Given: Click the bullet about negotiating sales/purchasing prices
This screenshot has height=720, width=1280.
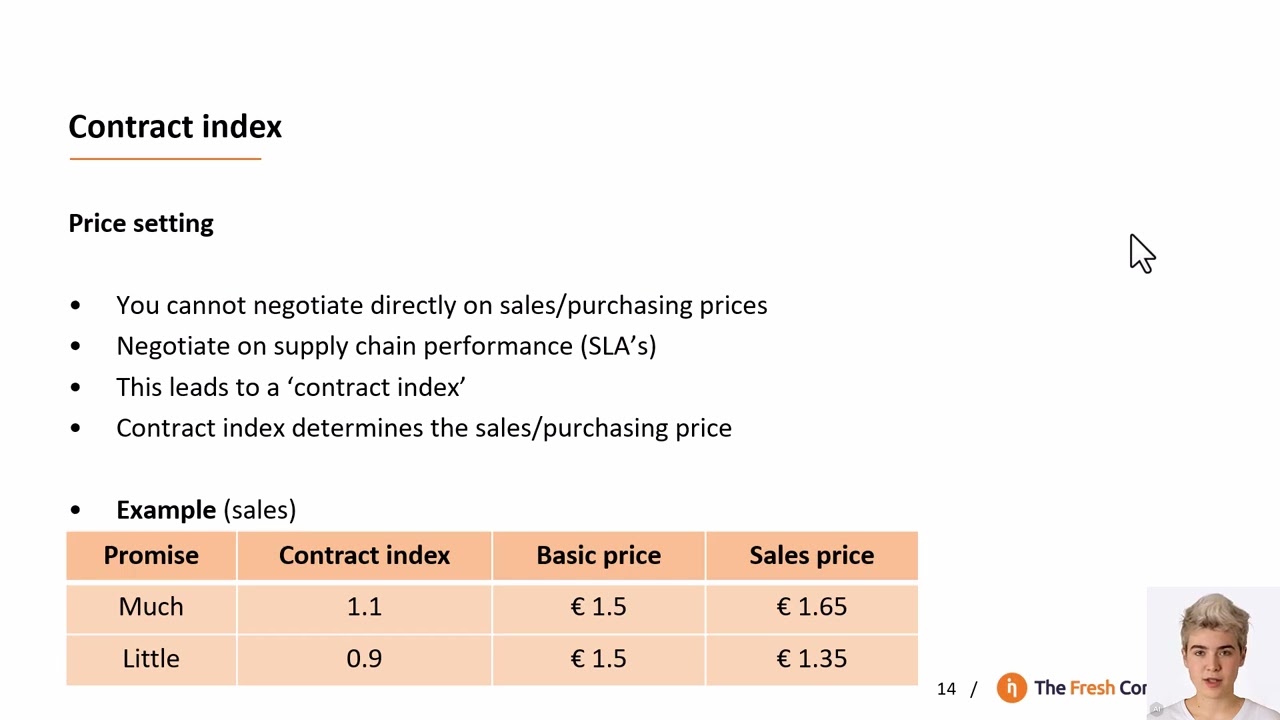Looking at the screenshot, I should 441,305.
